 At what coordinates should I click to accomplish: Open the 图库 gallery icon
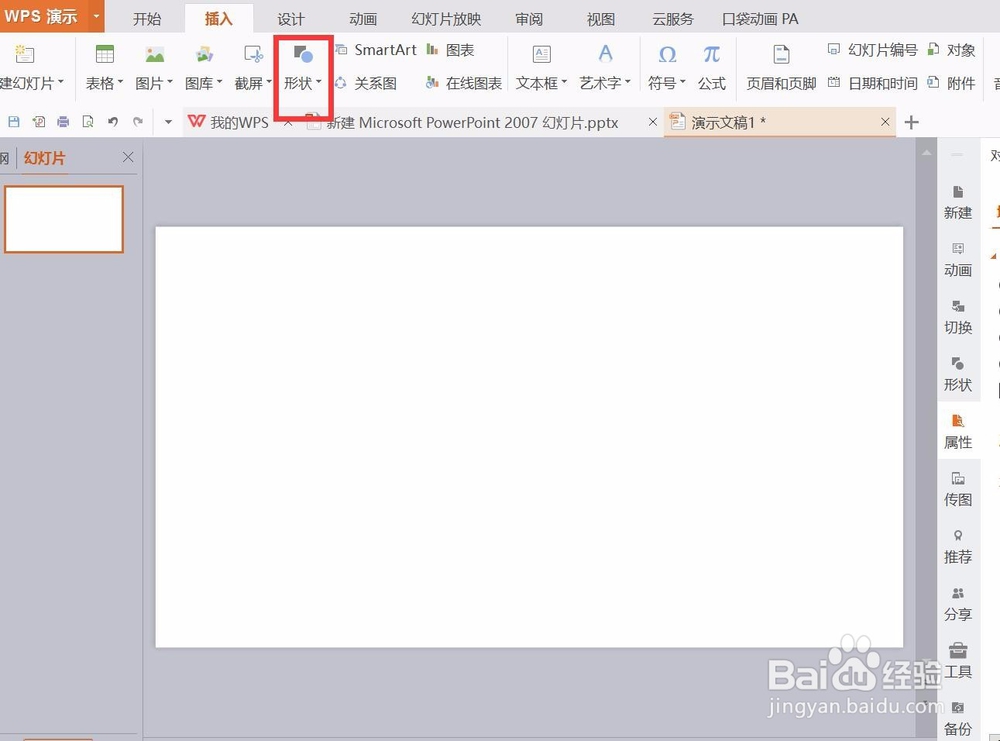[204, 55]
